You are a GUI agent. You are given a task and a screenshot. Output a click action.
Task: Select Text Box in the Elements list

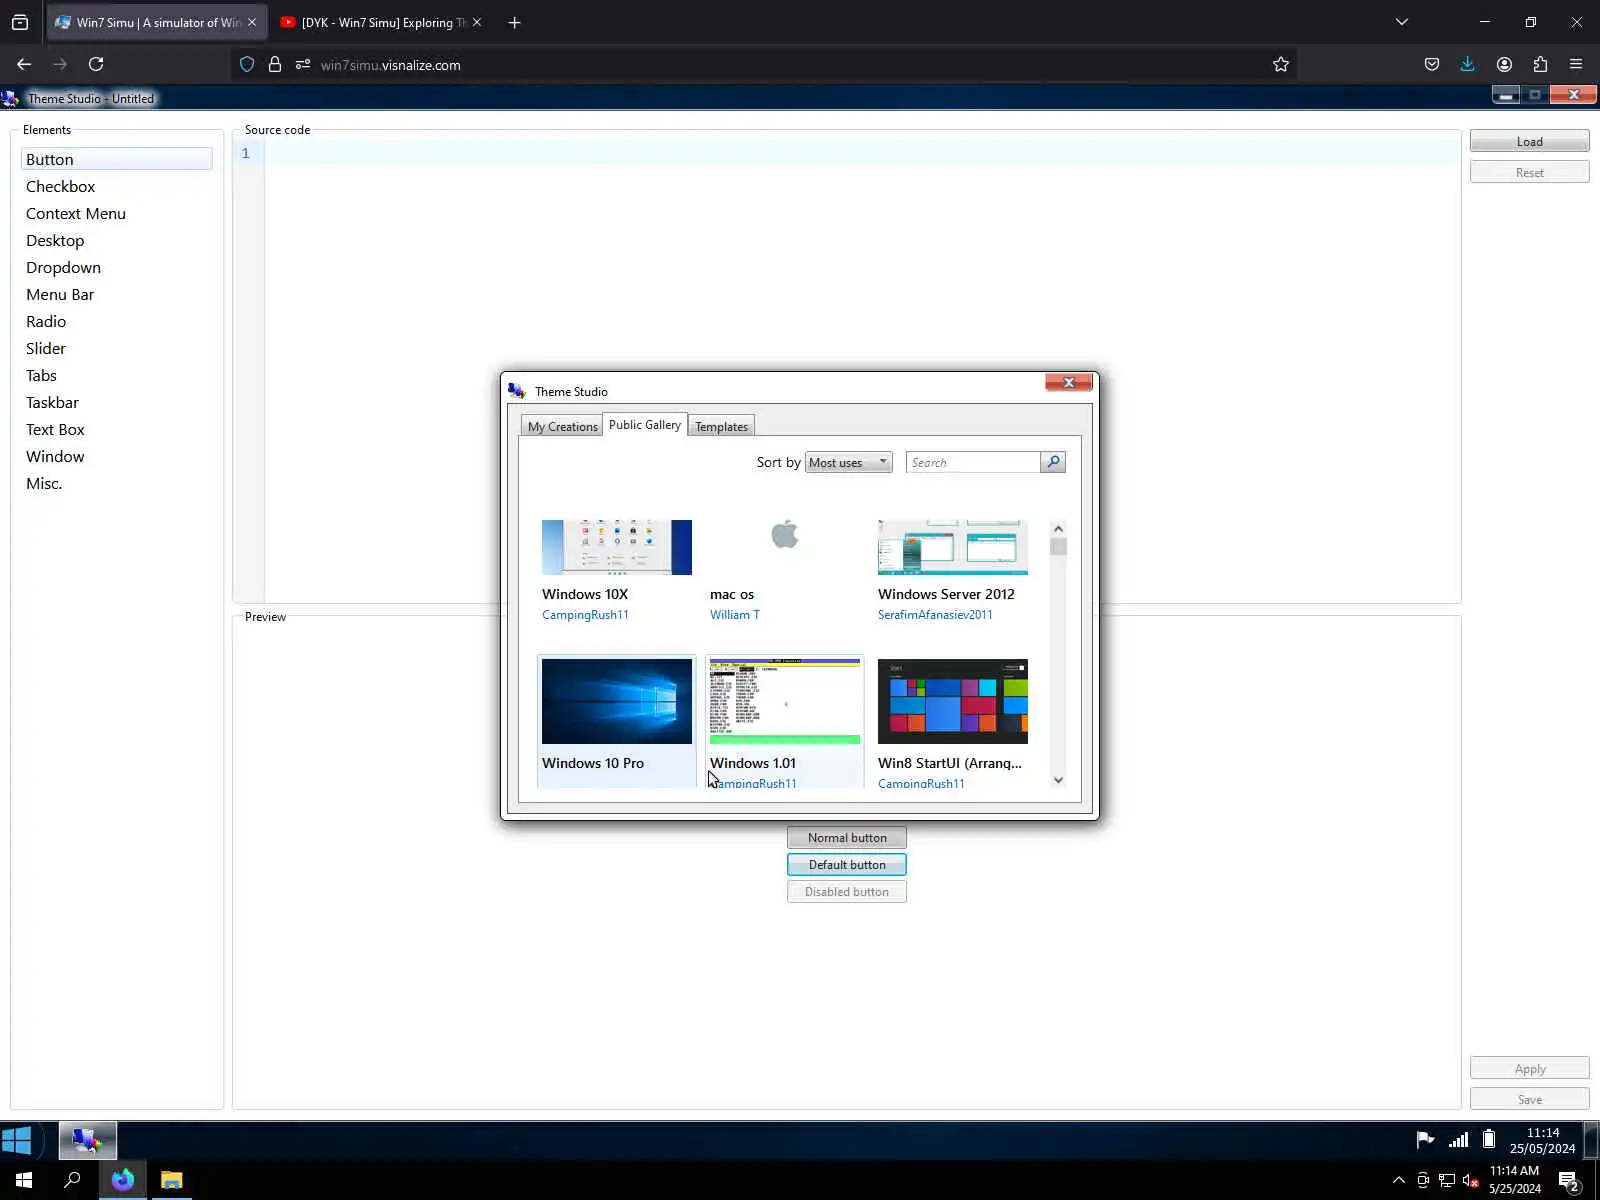116,429
